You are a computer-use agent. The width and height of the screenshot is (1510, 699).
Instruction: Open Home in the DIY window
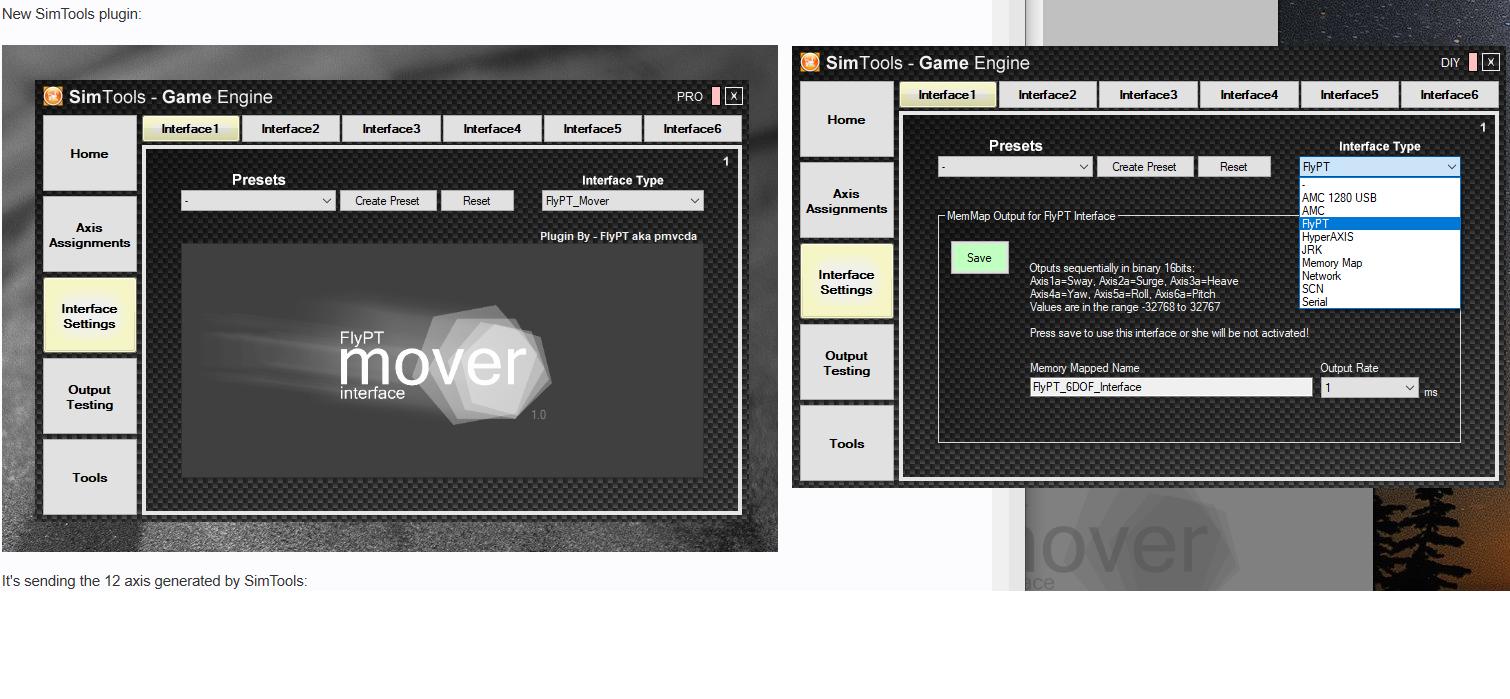(847, 119)
